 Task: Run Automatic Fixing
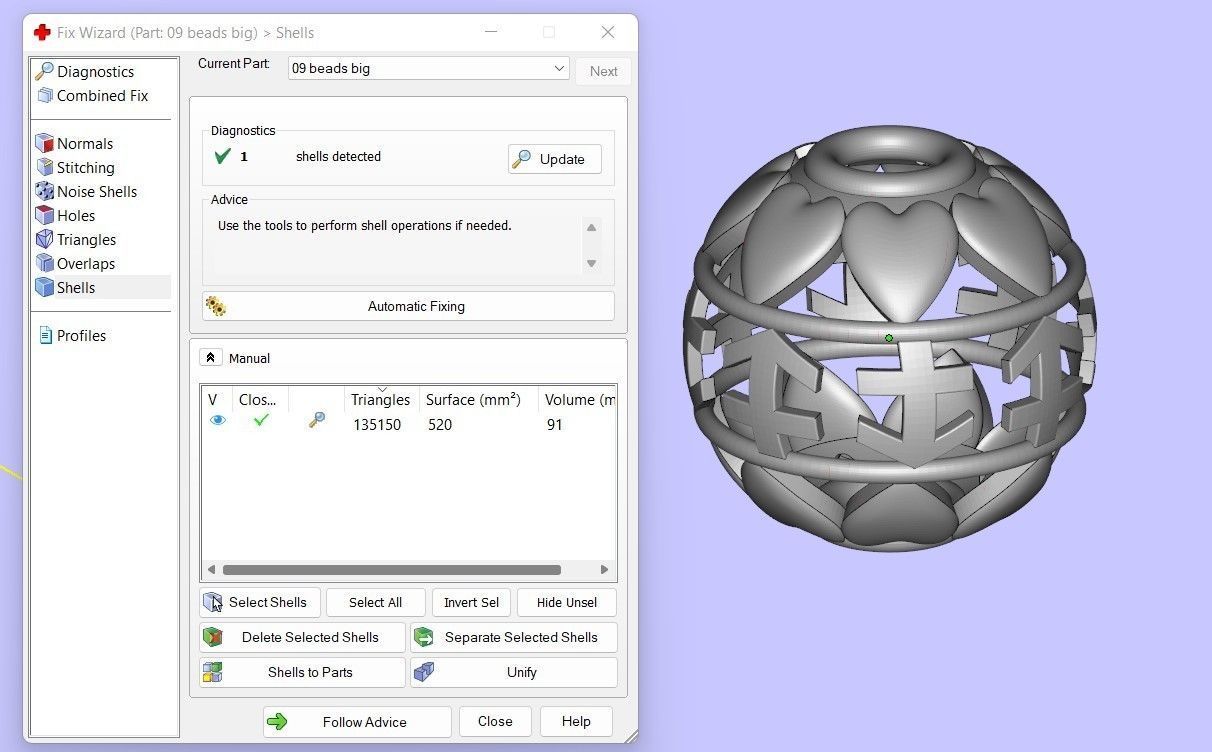pos(408,306)
